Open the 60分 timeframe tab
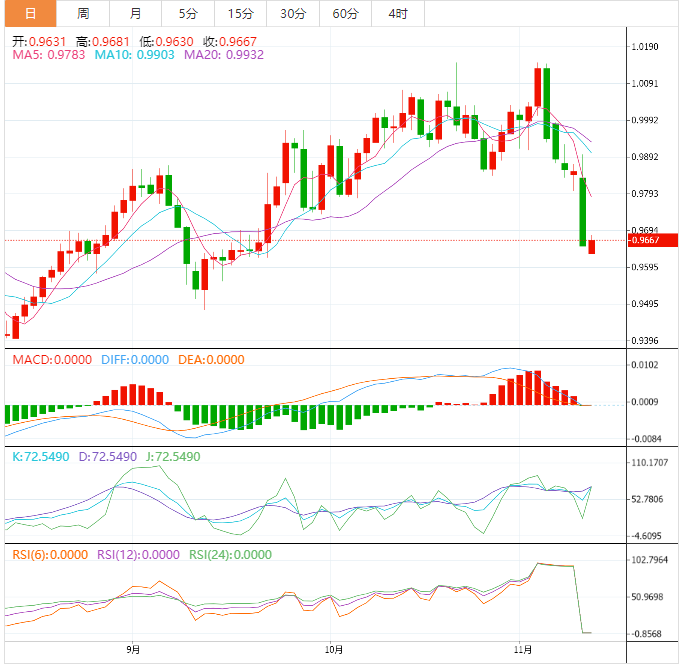This screenshot has width=681, height=672. (345, 13)
